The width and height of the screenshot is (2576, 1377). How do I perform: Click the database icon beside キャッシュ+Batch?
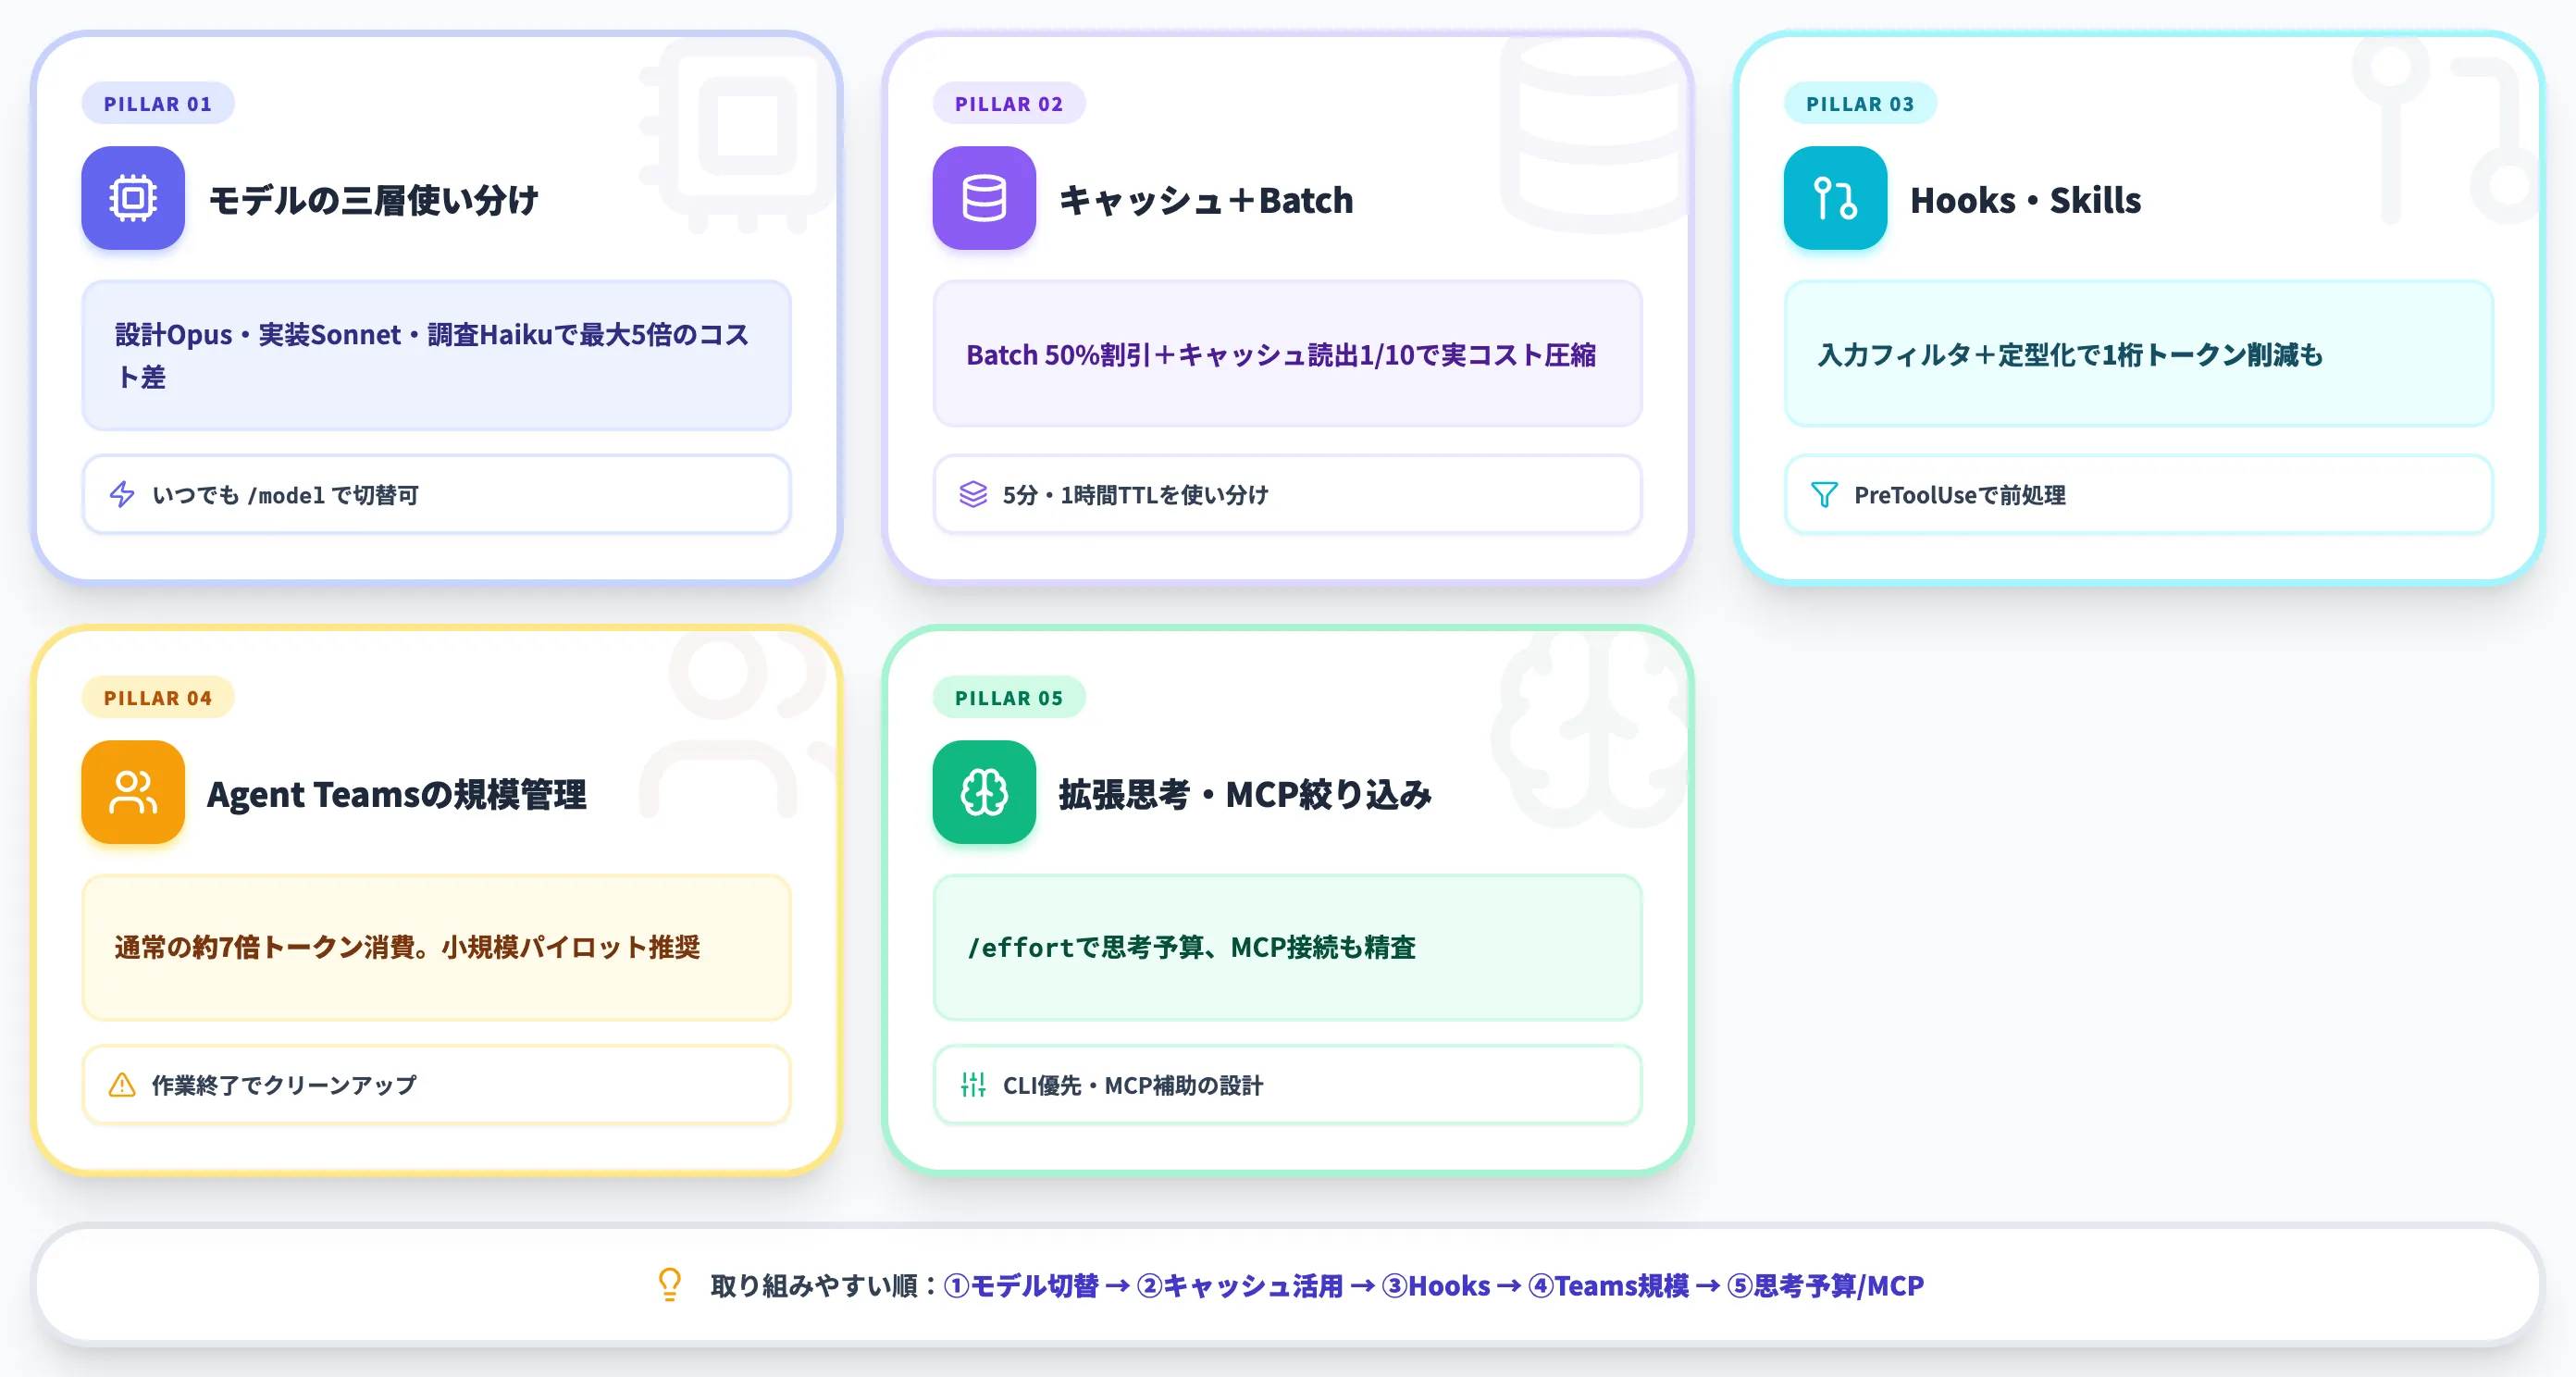(984, 198)
